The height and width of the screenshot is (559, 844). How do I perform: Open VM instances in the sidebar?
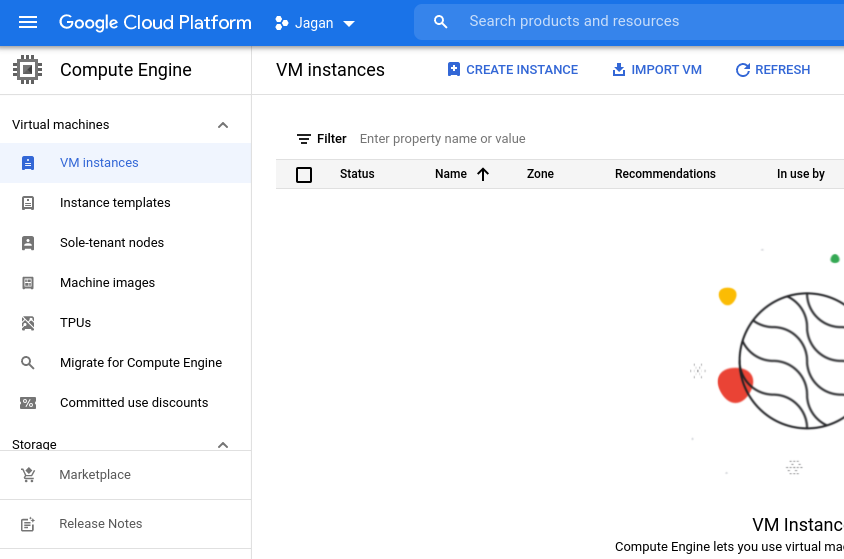99,162
